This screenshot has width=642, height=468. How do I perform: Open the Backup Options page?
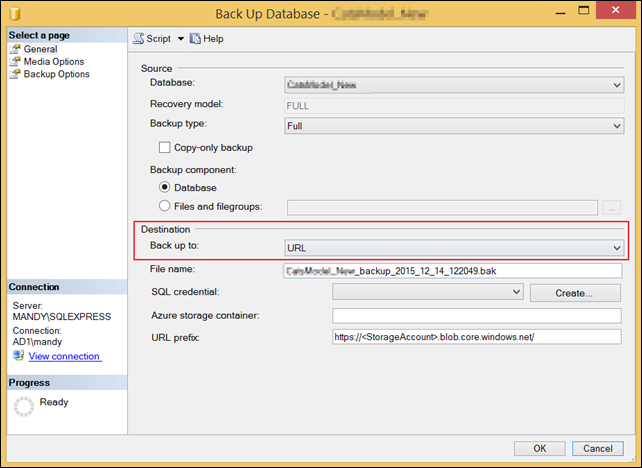[x=57, y=74]
